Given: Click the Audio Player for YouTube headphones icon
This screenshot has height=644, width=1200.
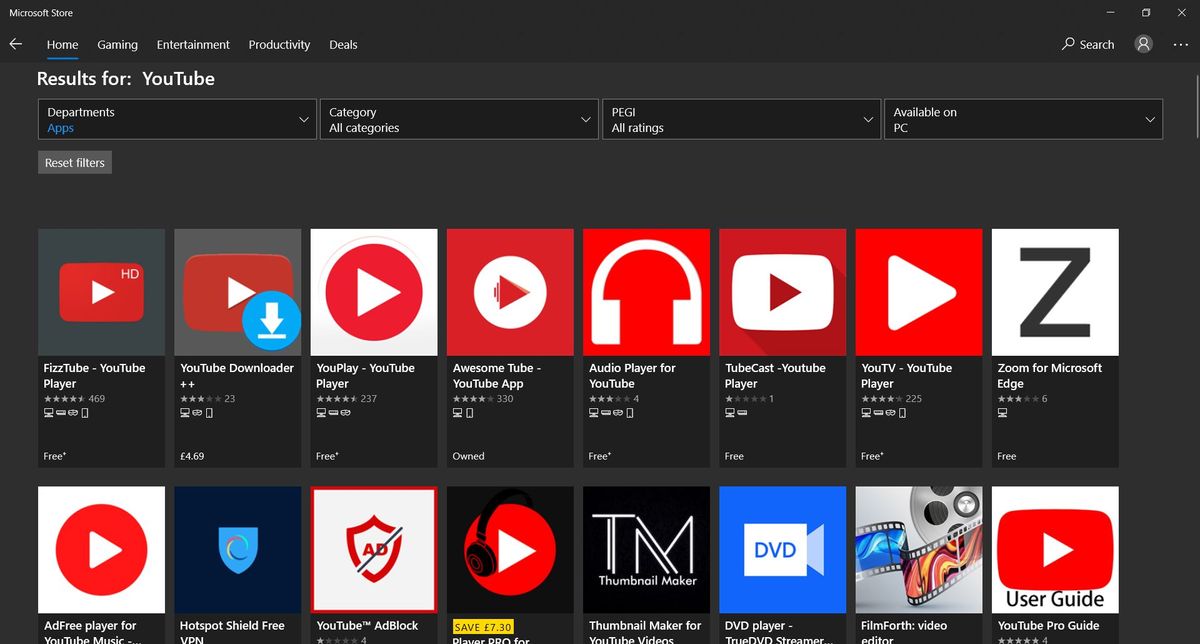Looking at the screenshot, I should coord(646,292).
